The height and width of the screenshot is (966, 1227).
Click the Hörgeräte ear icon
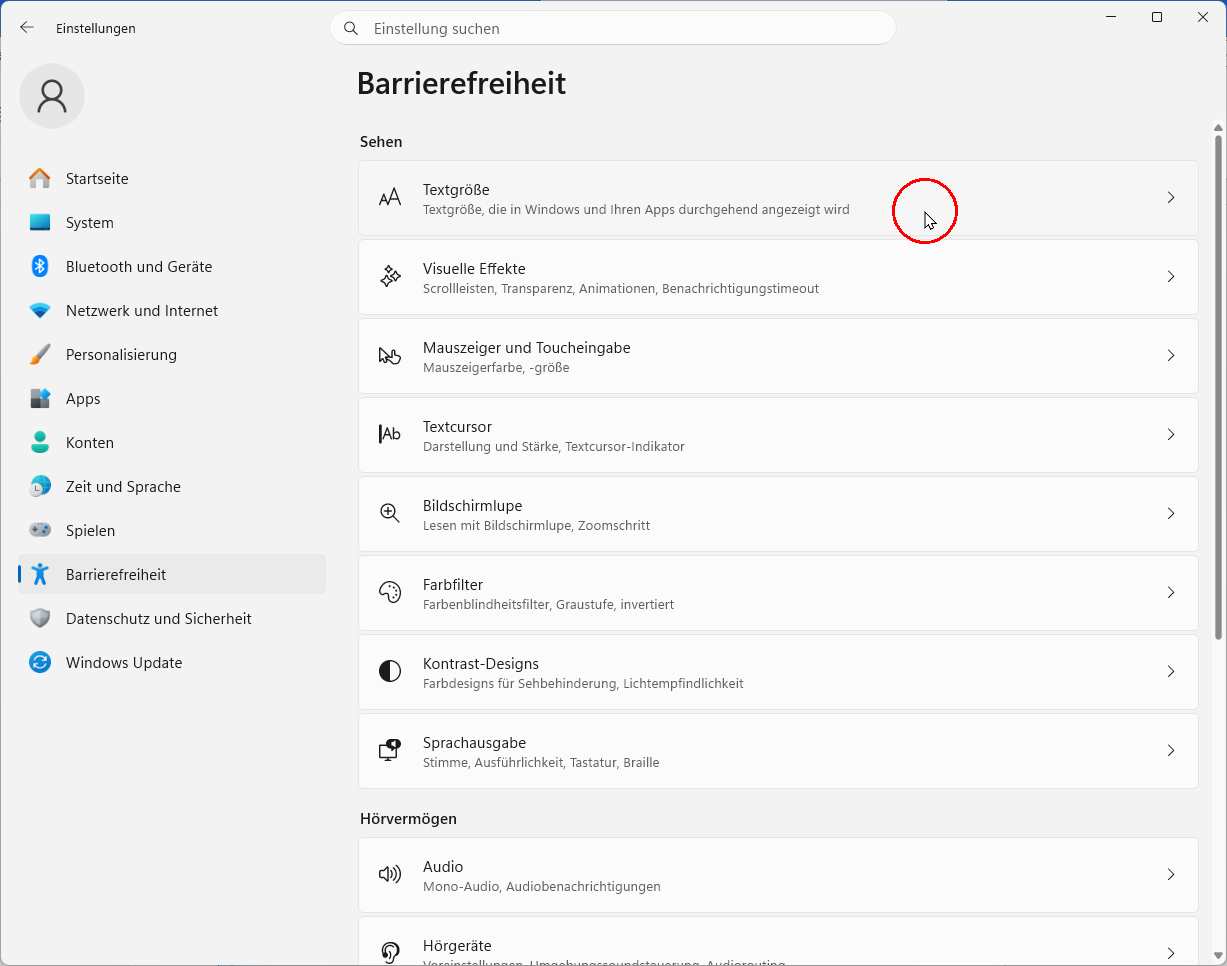coord(390,952)
